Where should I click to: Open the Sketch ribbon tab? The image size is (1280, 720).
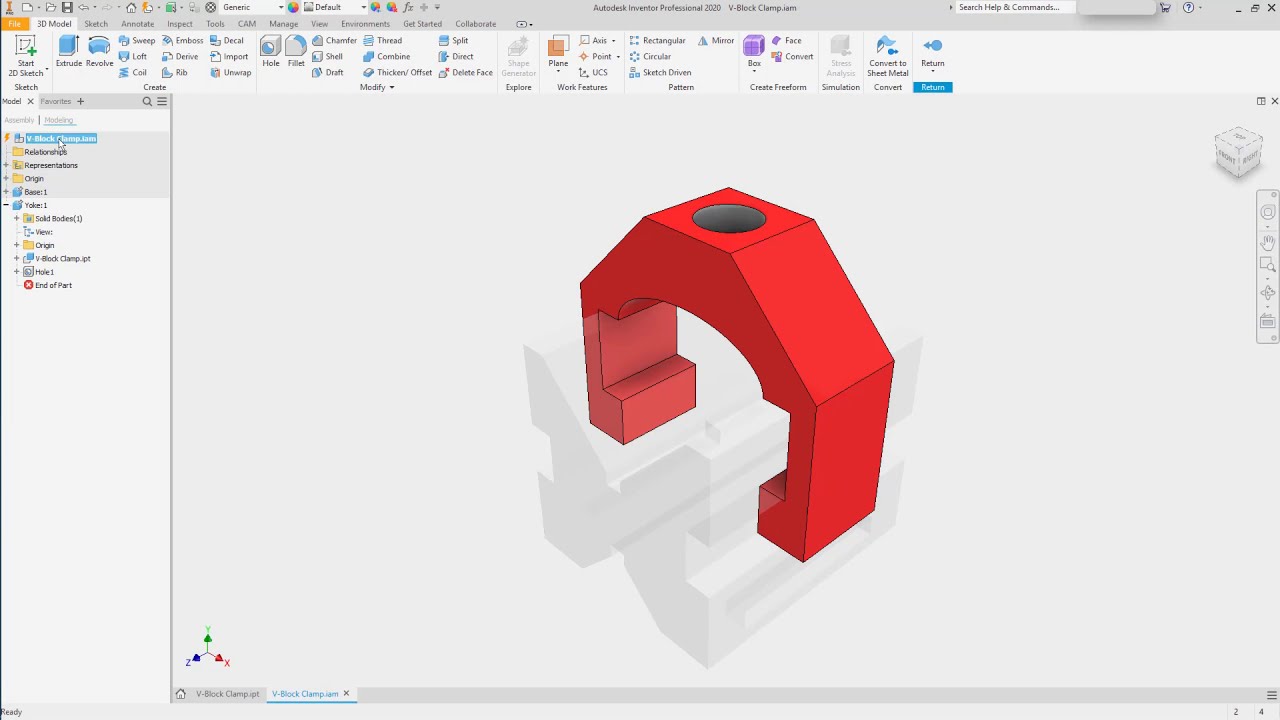click(96, 24)
